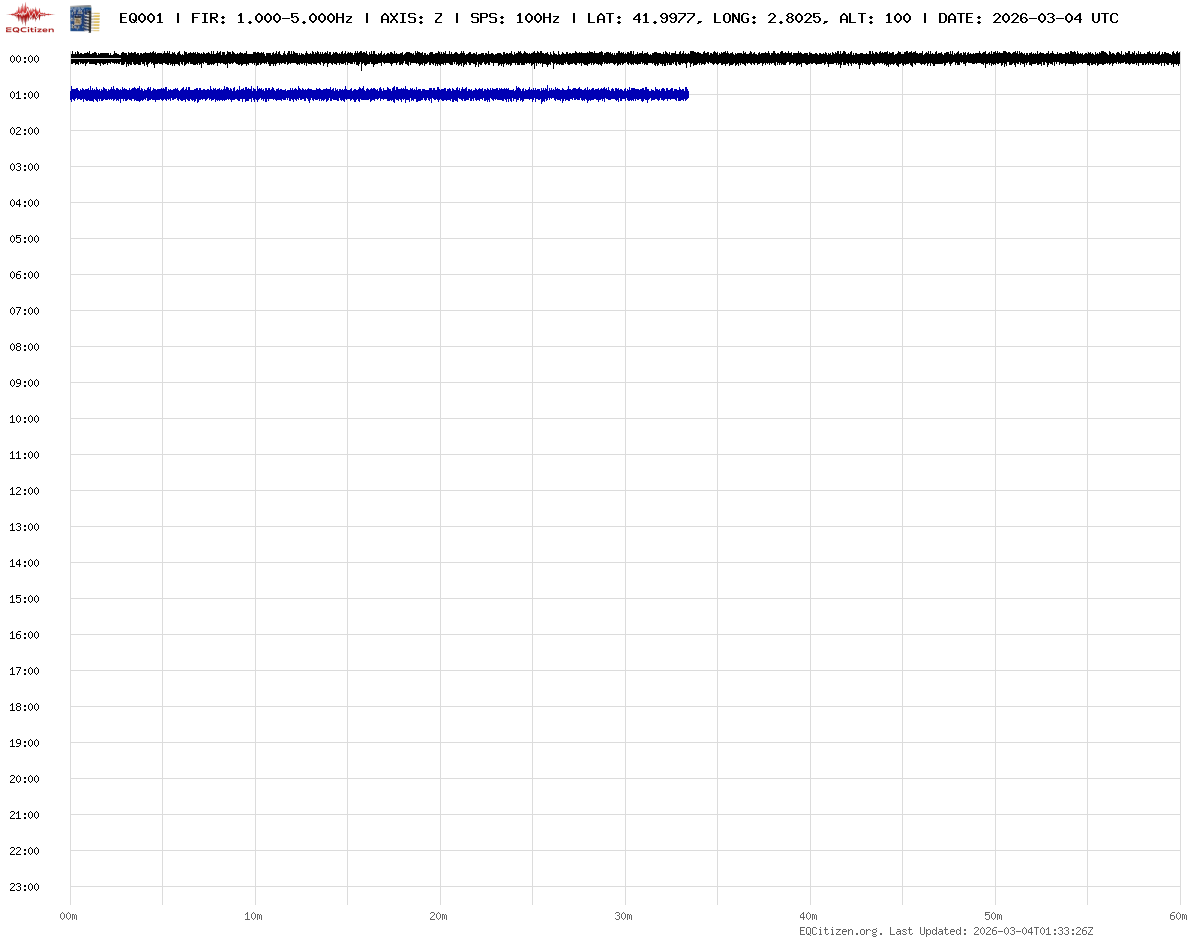The width and height of the screenshot is (1200, 940).
Task: Click the 60m minute axis label
Action: pos(1179,916)
